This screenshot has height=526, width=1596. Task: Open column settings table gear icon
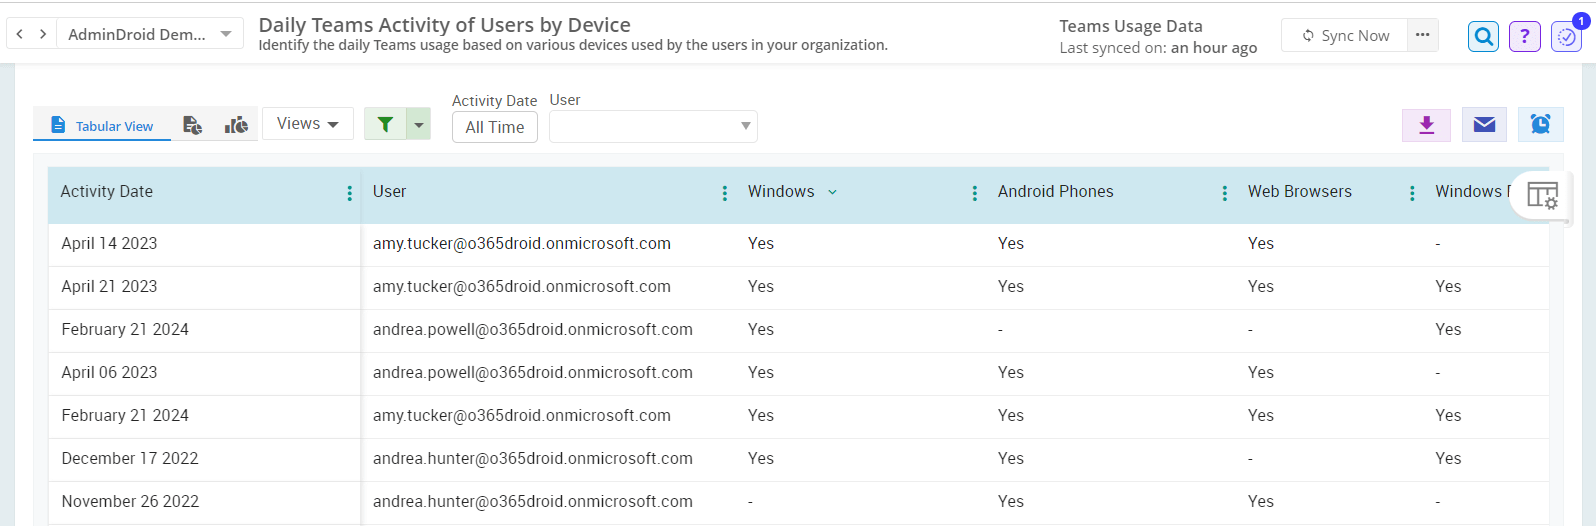pos(1542,194)
